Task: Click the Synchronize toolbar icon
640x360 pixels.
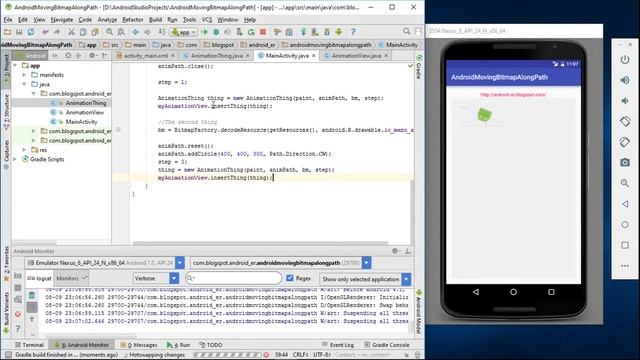Action: tap(31, 32)
